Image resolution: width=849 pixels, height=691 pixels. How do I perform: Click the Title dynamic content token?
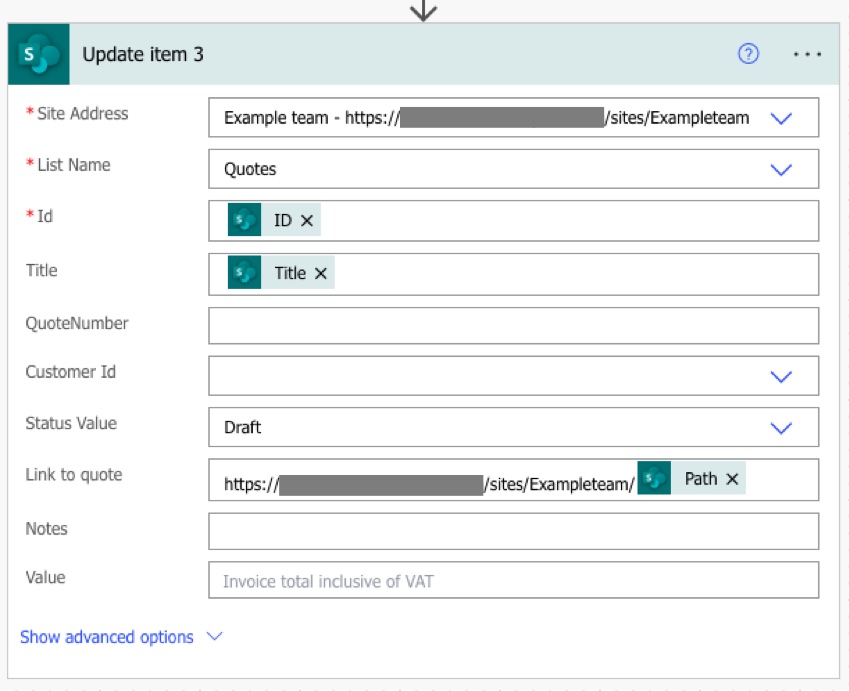point(289,274)
